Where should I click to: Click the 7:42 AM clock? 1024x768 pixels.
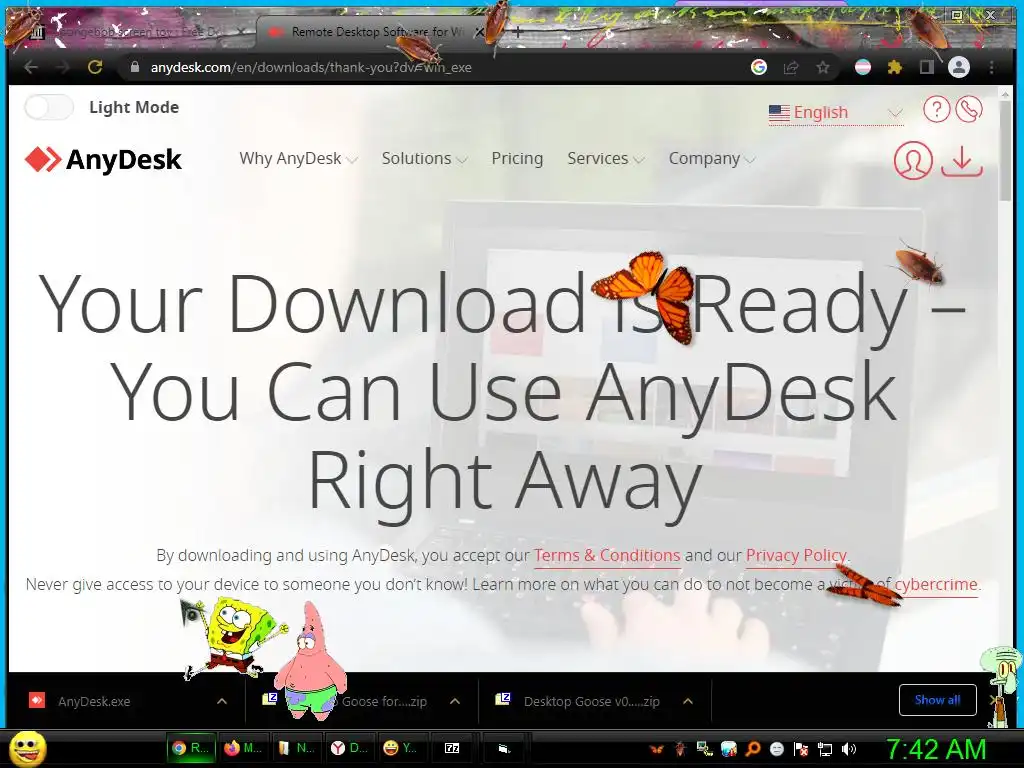tap(935, 749)
